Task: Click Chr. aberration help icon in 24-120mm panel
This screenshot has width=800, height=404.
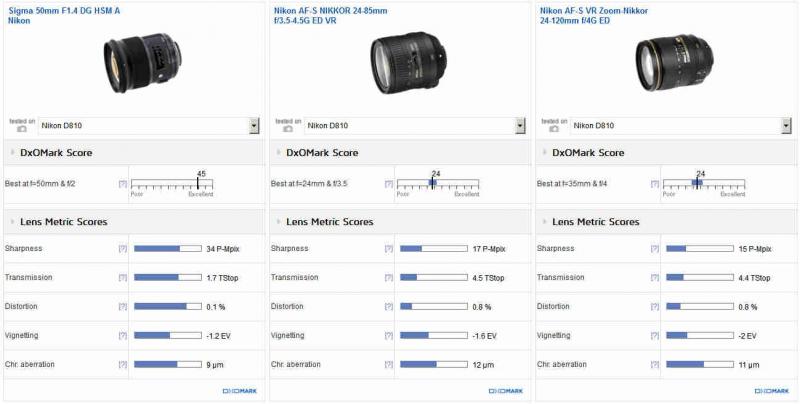Action: tap(655, 364)
